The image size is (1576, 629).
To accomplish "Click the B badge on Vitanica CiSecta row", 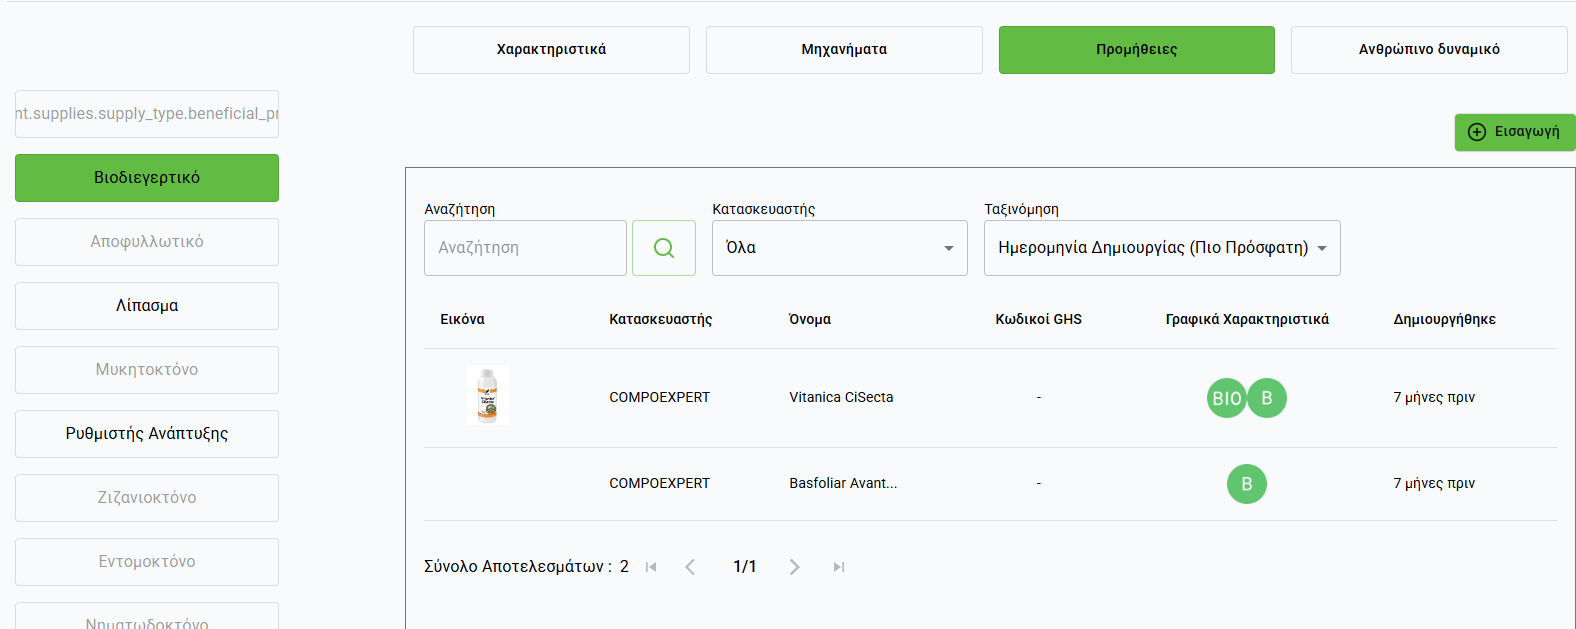I will [x=1267, y=398].
